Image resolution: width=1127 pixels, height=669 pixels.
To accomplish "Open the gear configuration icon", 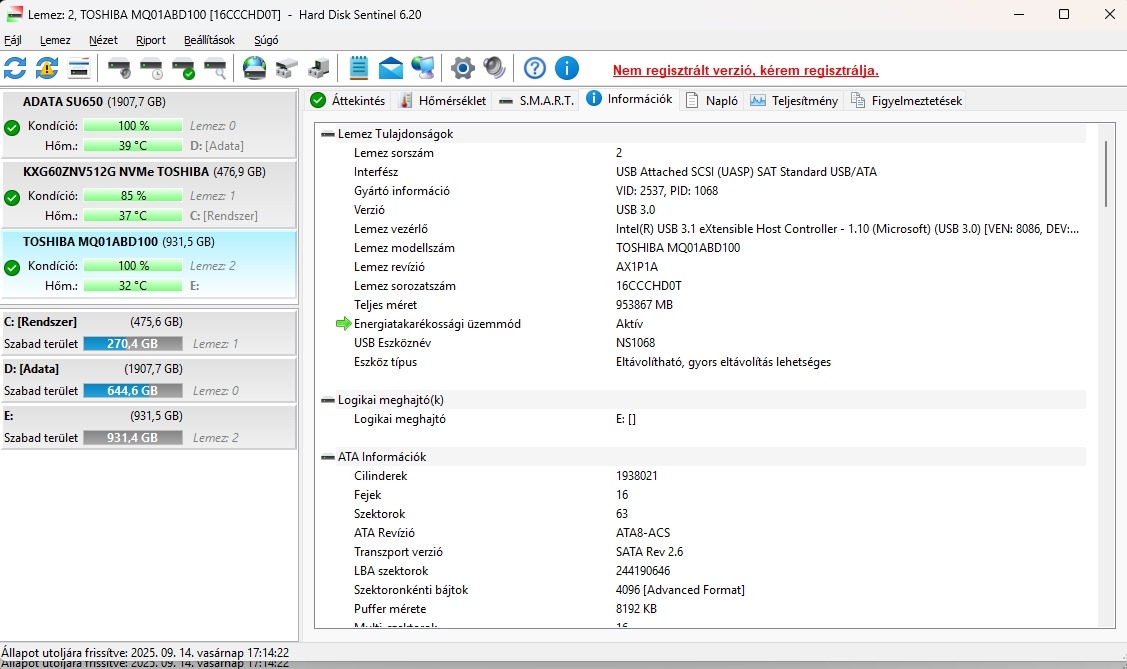I will coord(463,68).
